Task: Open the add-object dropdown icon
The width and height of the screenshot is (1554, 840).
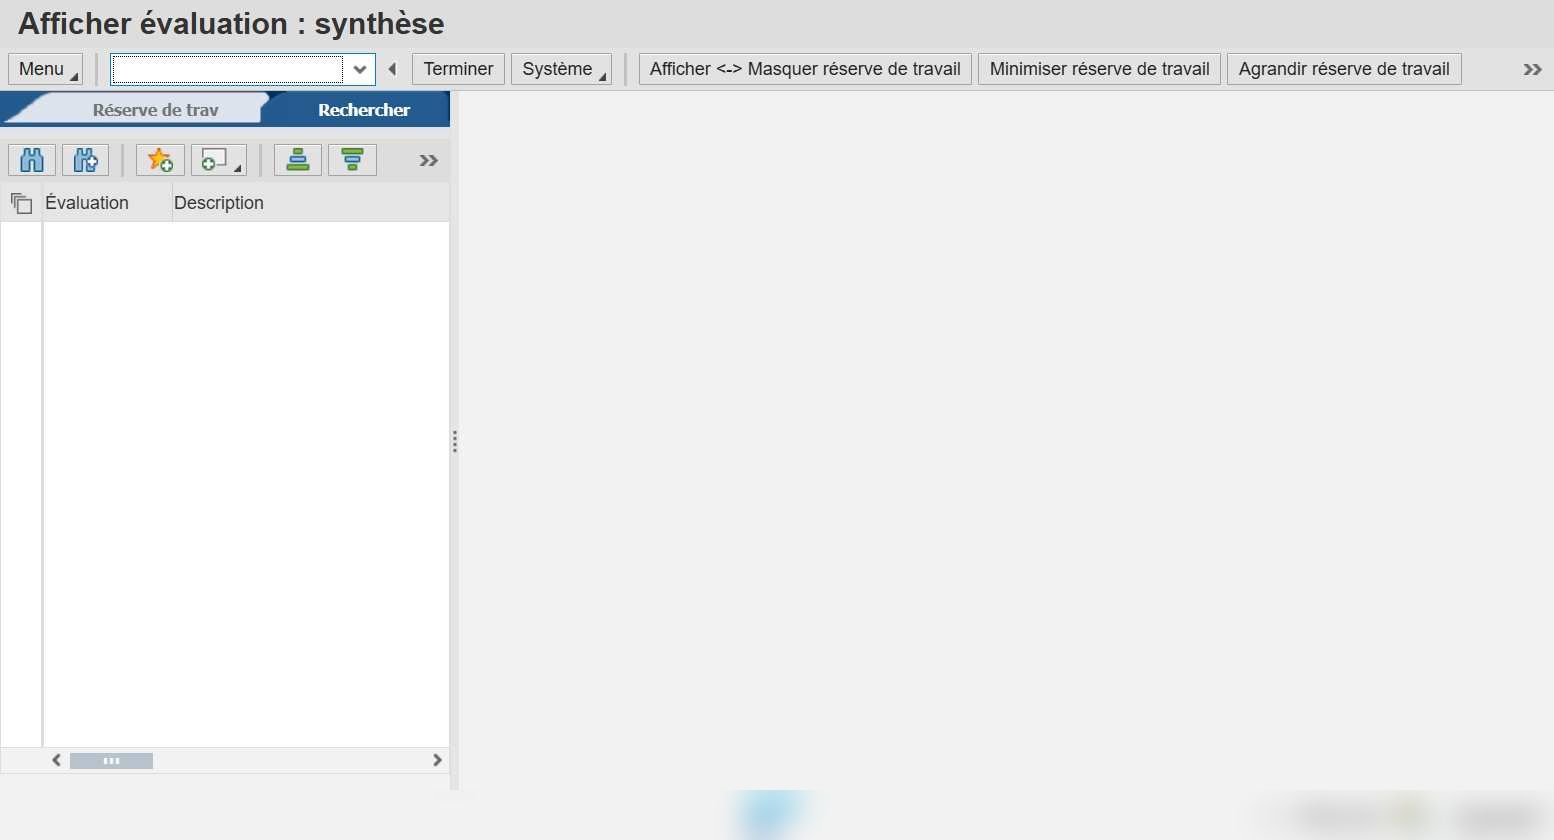Action: [219, 160]
